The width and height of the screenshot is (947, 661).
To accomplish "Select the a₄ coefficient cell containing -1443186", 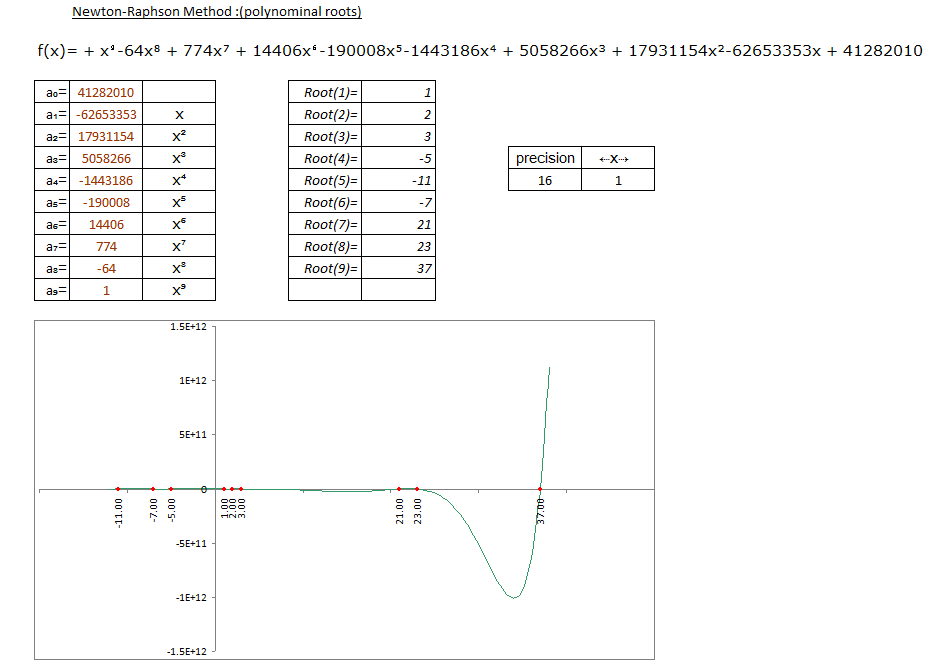I will tap(106, 180).
